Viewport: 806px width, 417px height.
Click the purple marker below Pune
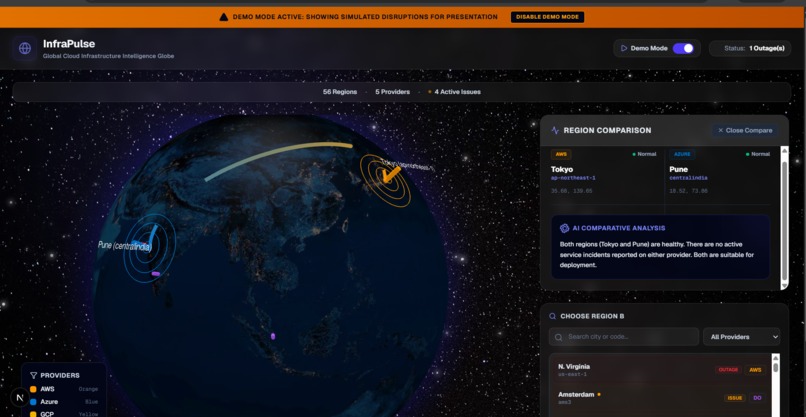156,274
